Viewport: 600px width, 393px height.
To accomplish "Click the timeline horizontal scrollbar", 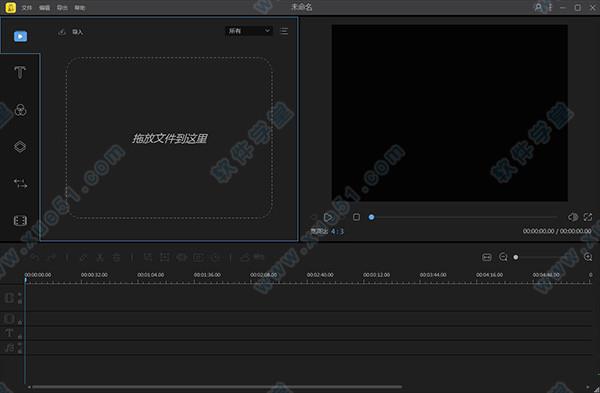I will (x=217, y=387).
